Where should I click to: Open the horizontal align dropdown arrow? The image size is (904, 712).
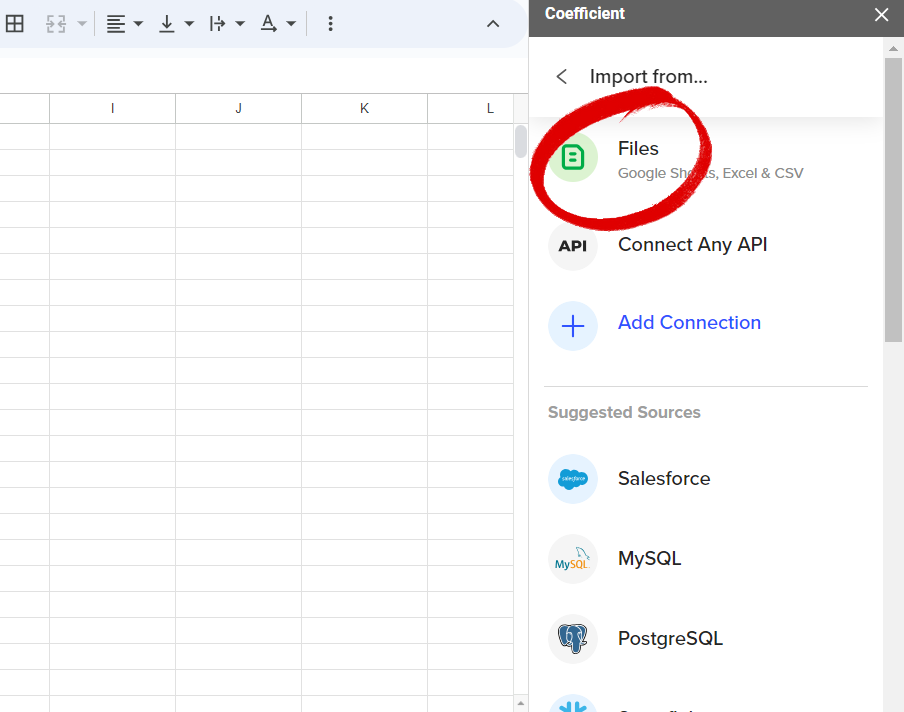pos(138,24)
